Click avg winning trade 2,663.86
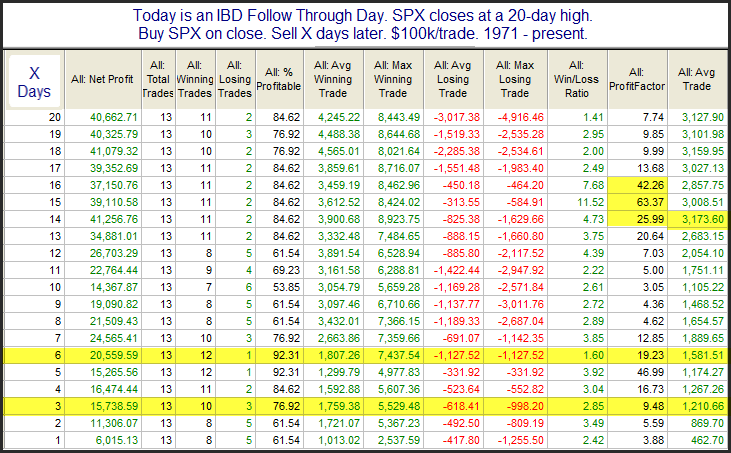The image size is (731, 453). 339,338
